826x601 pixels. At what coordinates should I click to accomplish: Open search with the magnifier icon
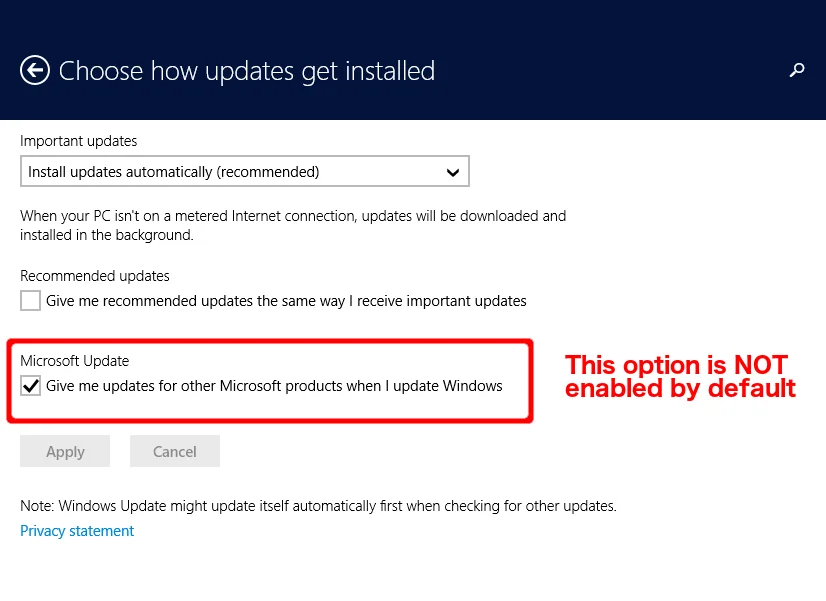tap(797, 70)
